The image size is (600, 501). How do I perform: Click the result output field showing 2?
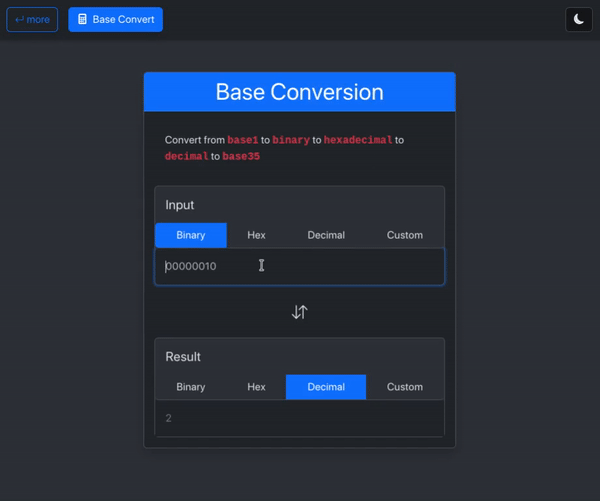click(x=300, y=418)
